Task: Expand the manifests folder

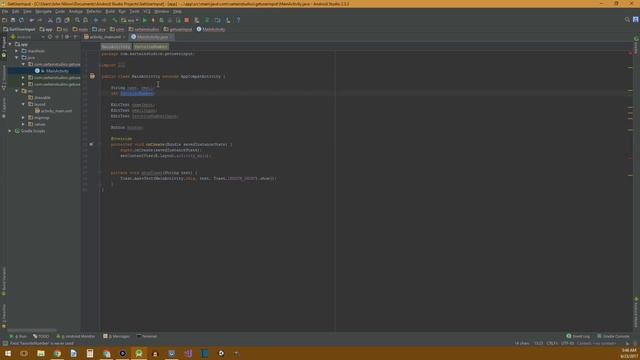Action: (17, 51)
